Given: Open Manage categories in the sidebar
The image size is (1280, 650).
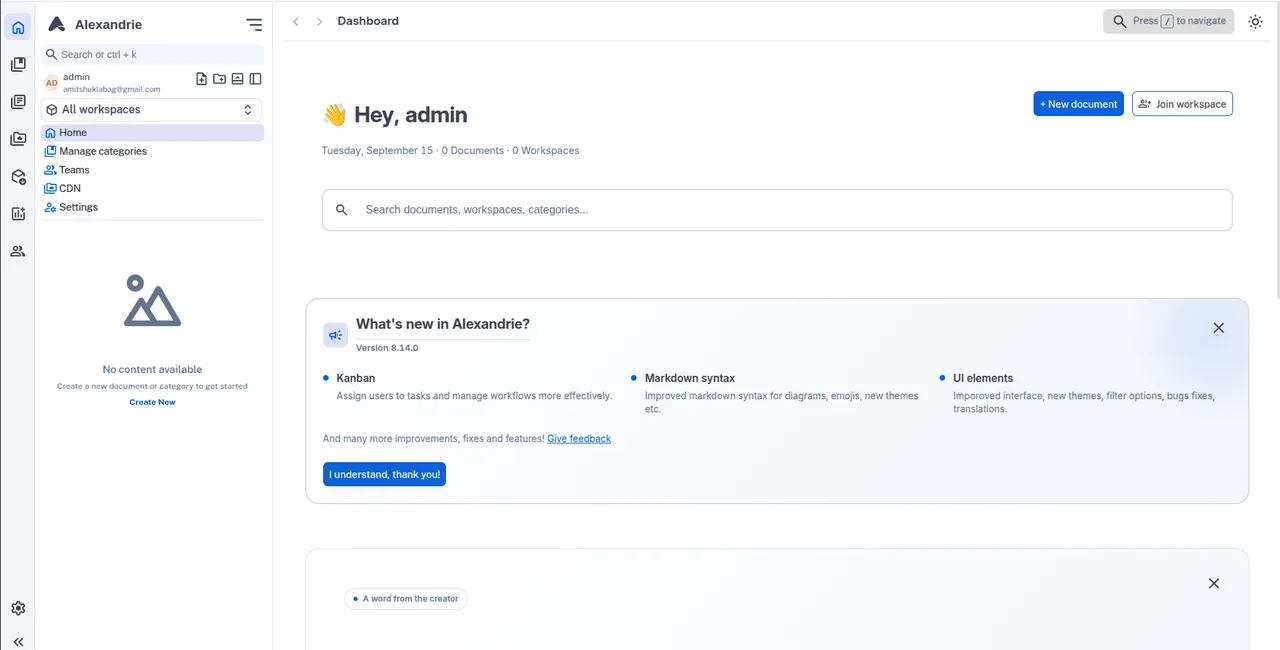Looking at the screenshot, I should pyautogui.click(x=152, y=151).
